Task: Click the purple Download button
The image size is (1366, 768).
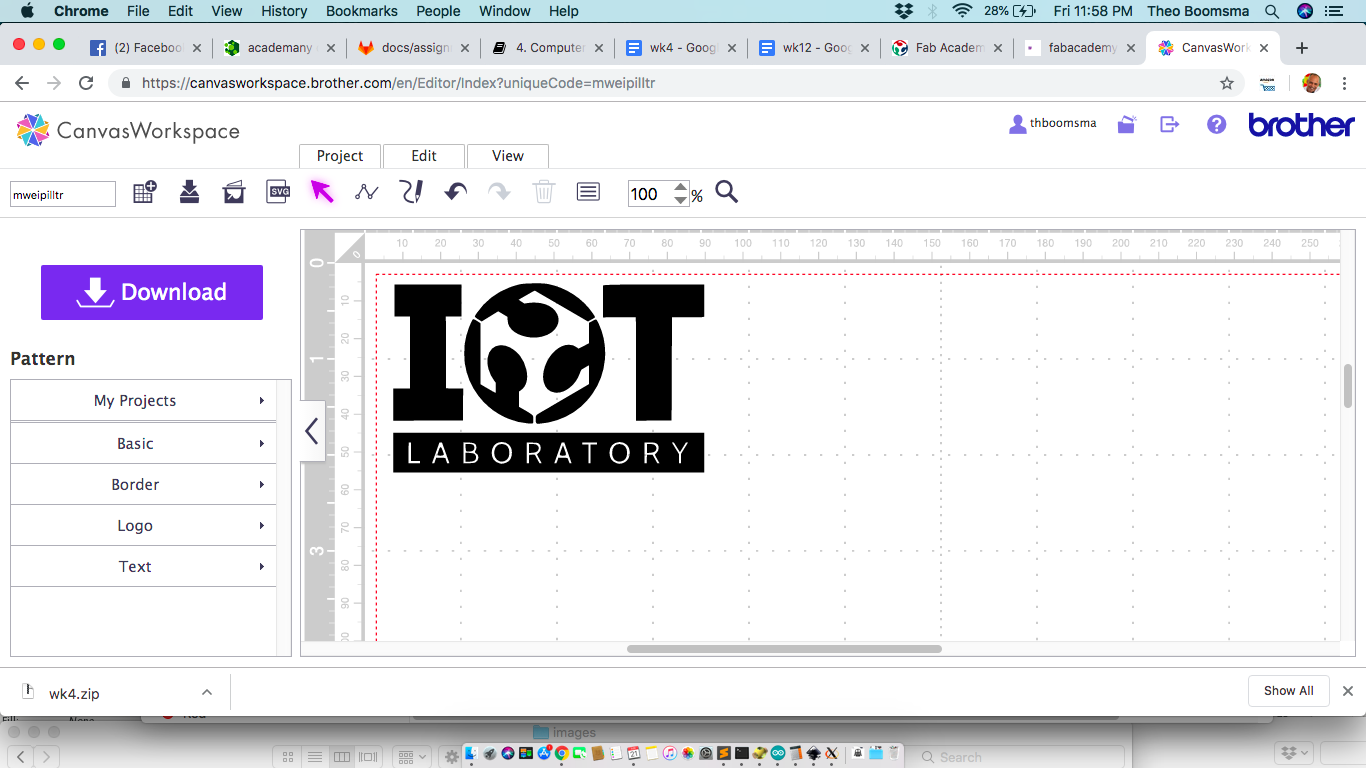Action: coord(152,292)
